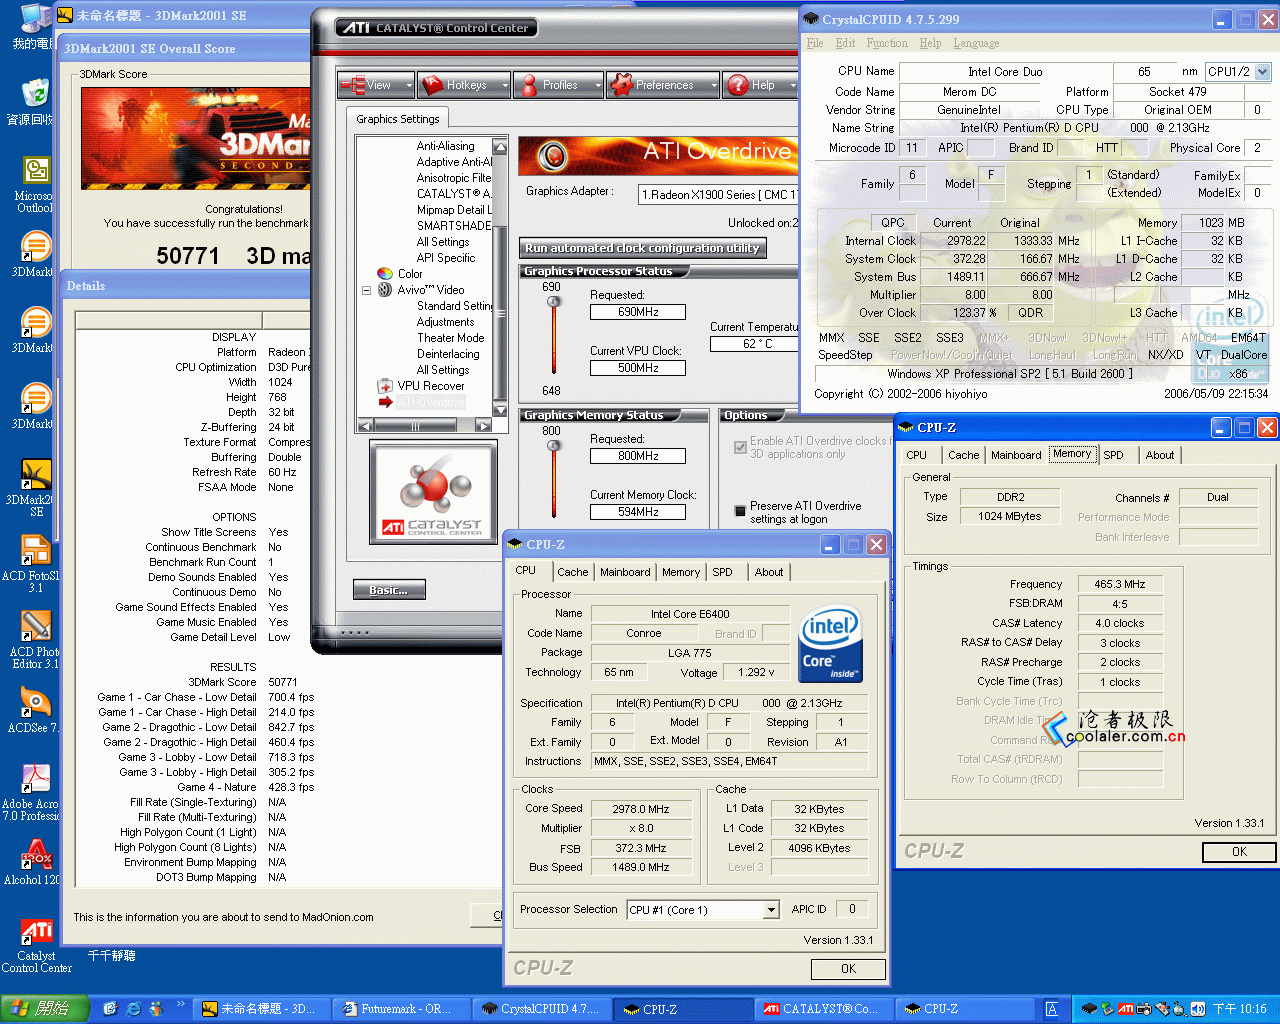Screen dimensions: 1280x1024
Task: Open the ACD FotoSlate 3.1 desktop icon
Action: coord(36,549)
